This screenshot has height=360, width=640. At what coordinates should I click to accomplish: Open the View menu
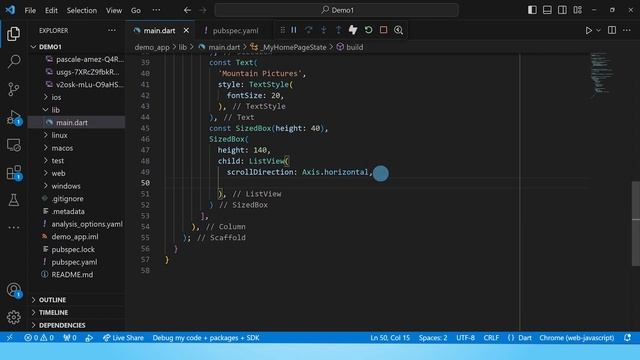click(114, 10)
